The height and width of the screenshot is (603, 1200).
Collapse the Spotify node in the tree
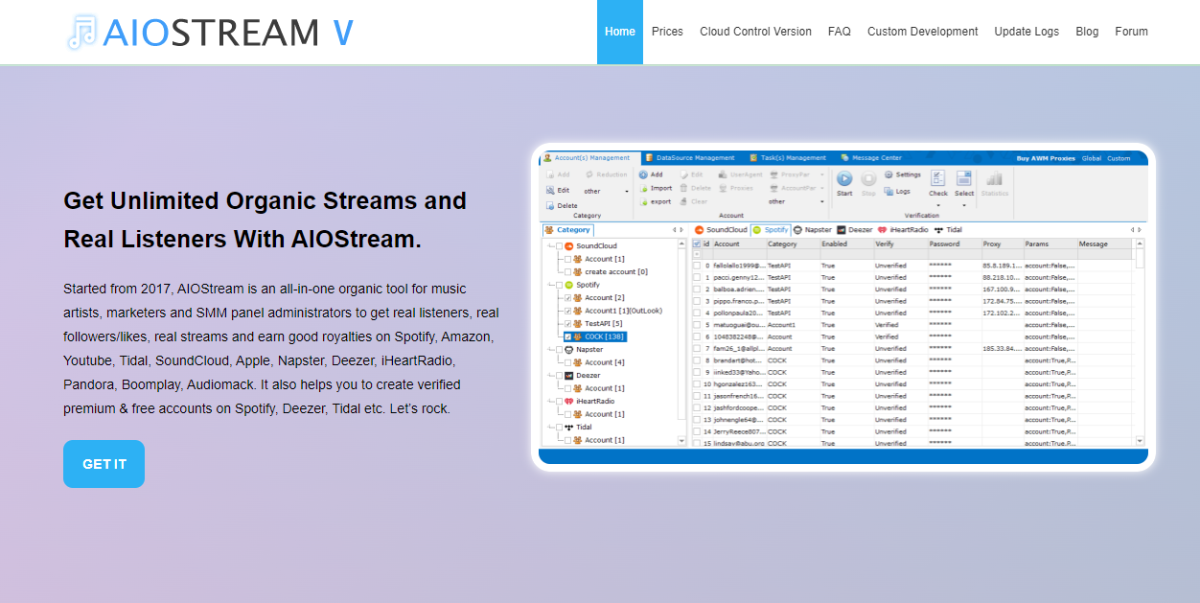[x=550, y=285]
